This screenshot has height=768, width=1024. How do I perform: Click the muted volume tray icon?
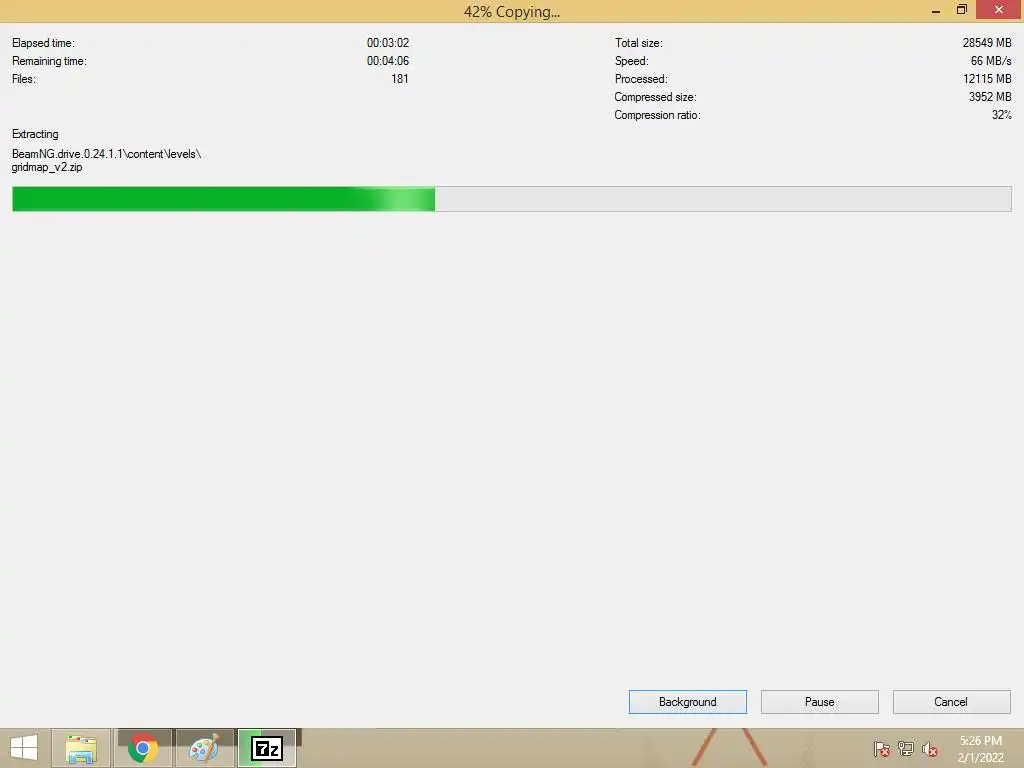click(930, 749)
